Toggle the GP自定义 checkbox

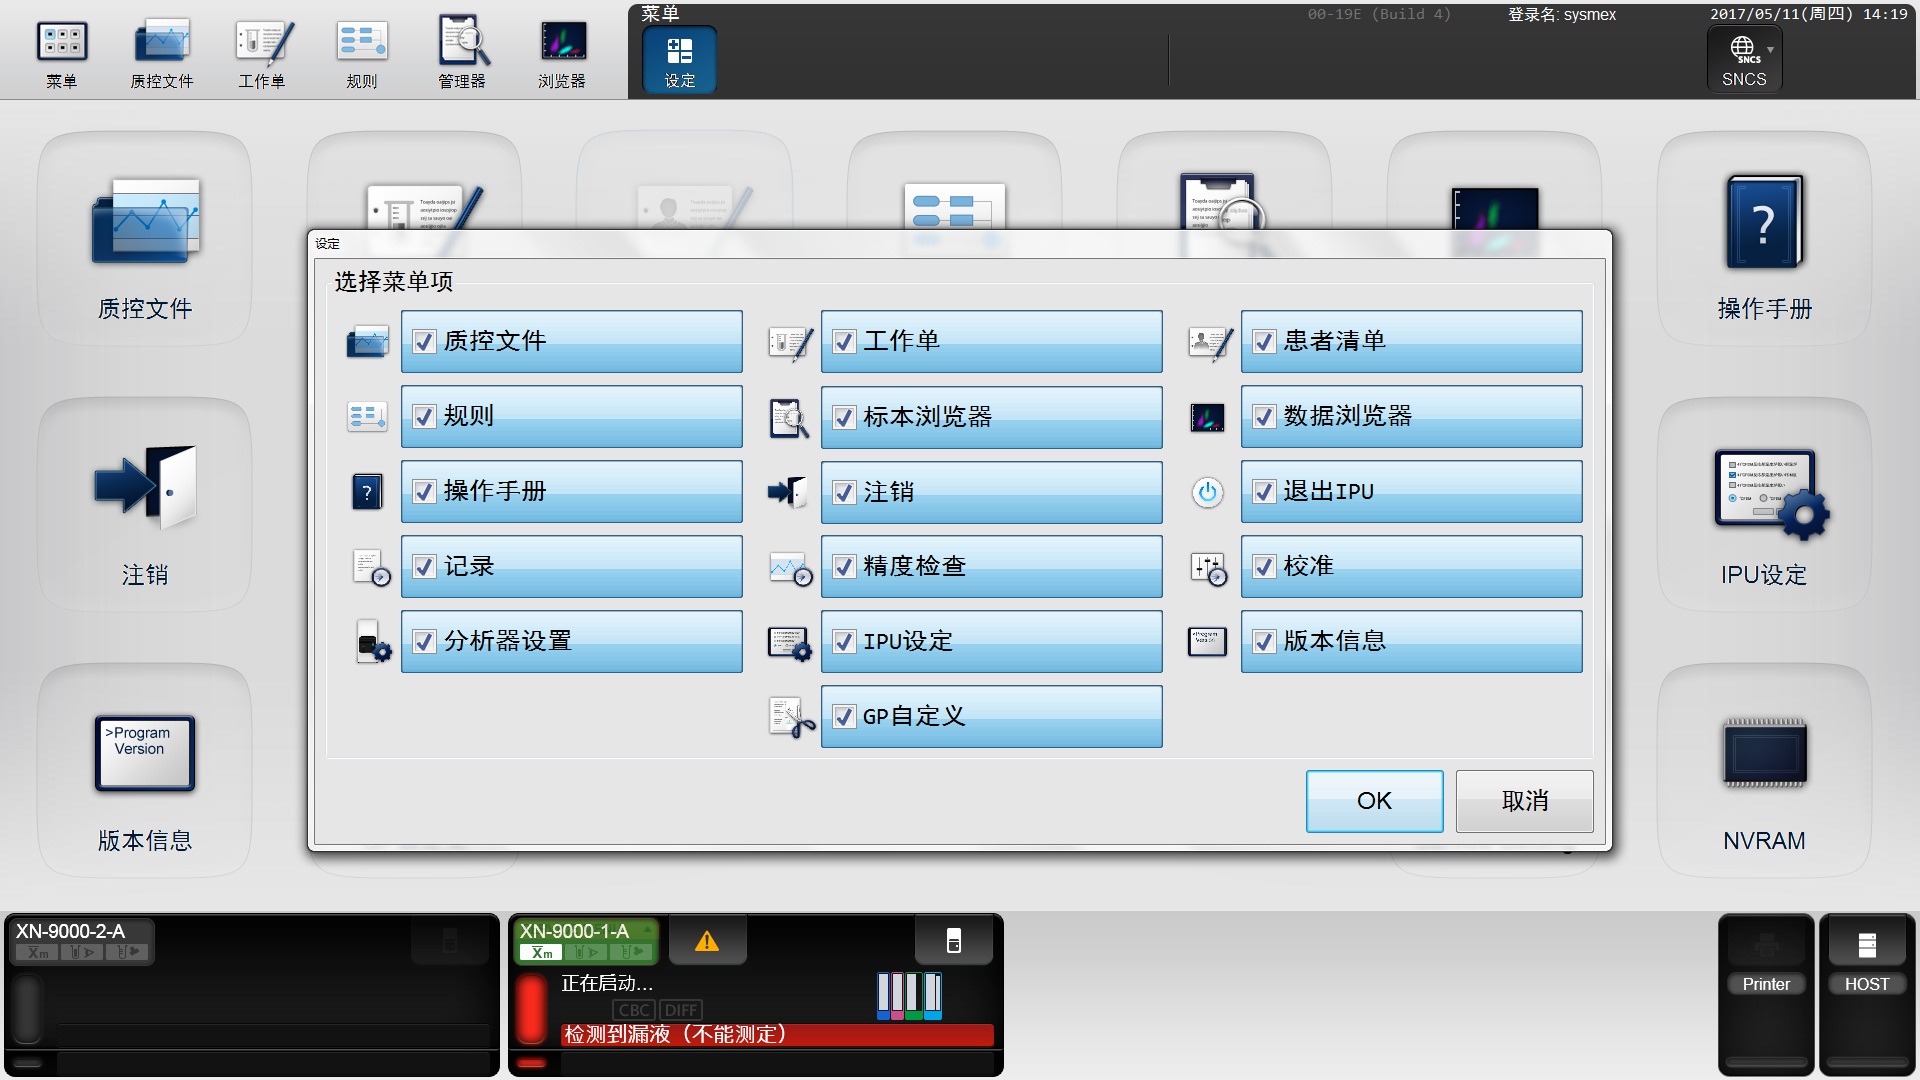(845, 717)
